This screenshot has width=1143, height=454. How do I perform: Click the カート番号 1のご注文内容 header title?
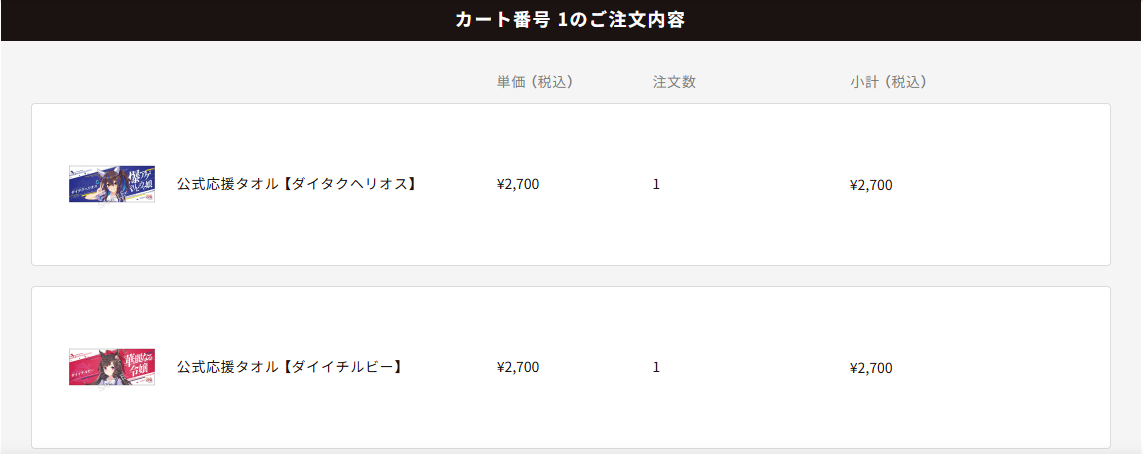point(570,20)
